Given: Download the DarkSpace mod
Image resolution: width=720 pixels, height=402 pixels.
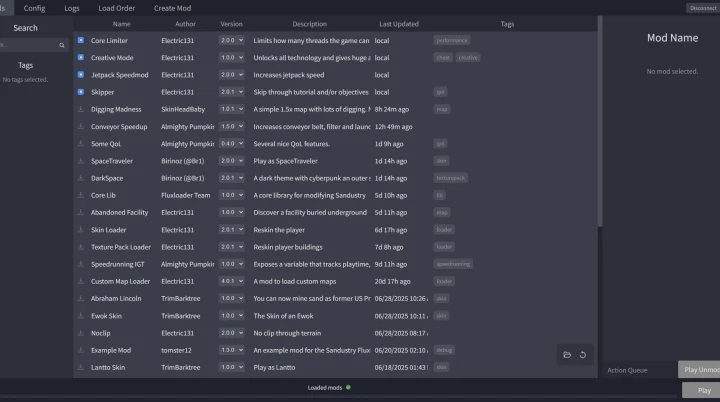Looking at the screenshot, I should (x=81, y=178).
